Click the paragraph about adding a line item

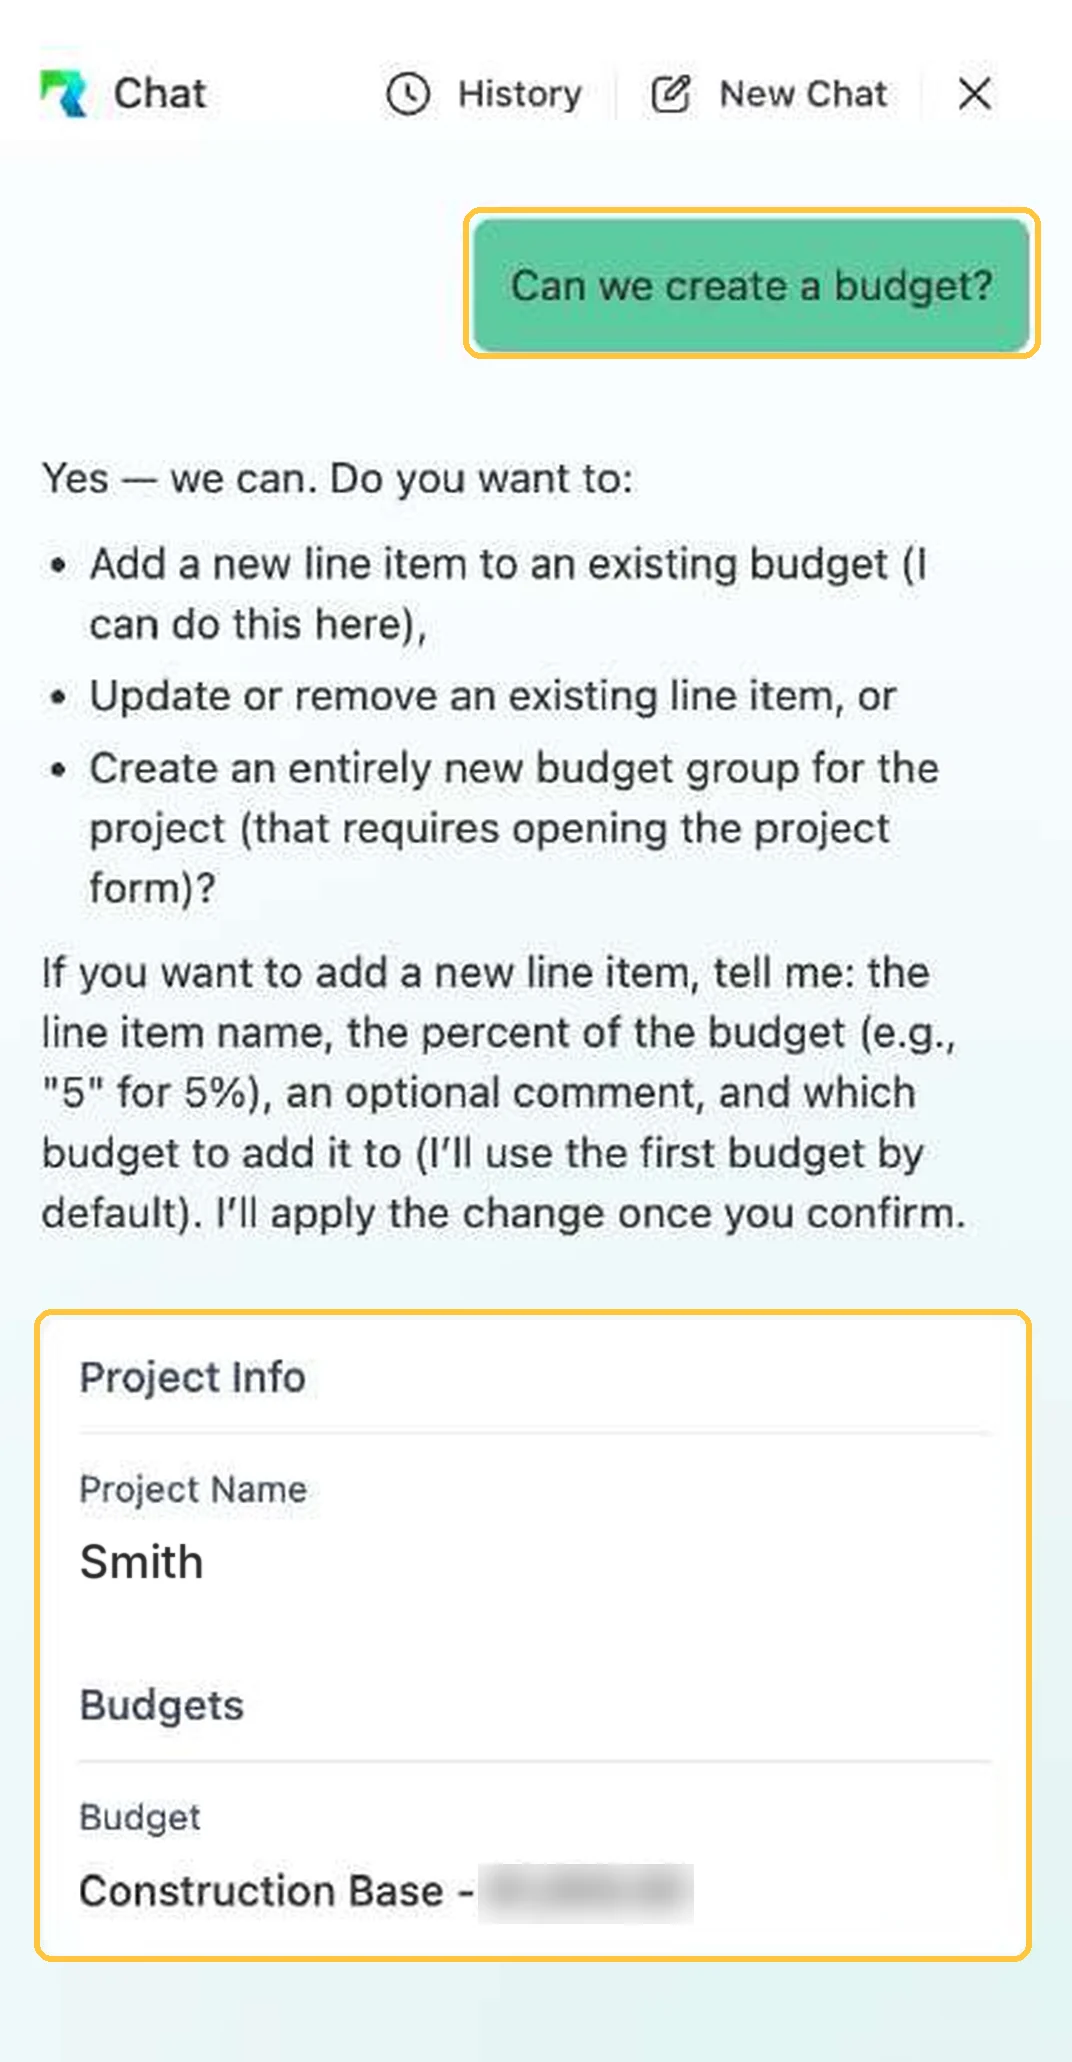point(503,1092)
